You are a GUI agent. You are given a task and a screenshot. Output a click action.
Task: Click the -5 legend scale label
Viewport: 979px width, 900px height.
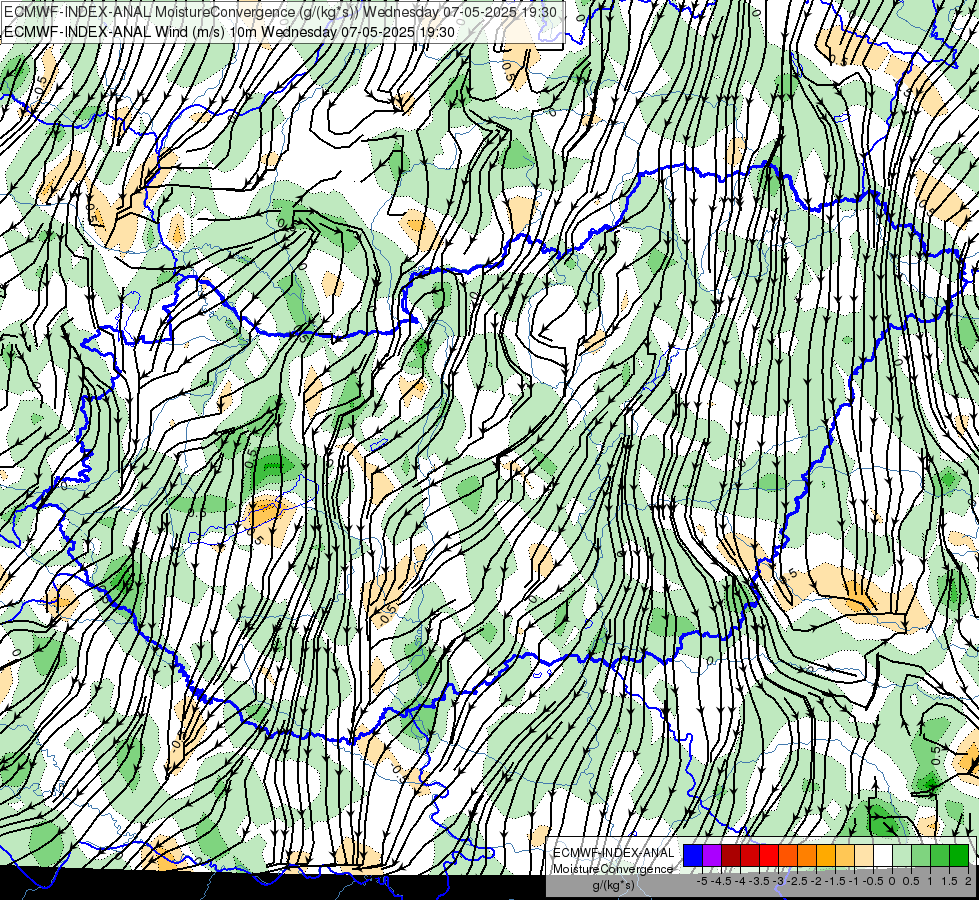pyautogui.click(x=702, y=881)
